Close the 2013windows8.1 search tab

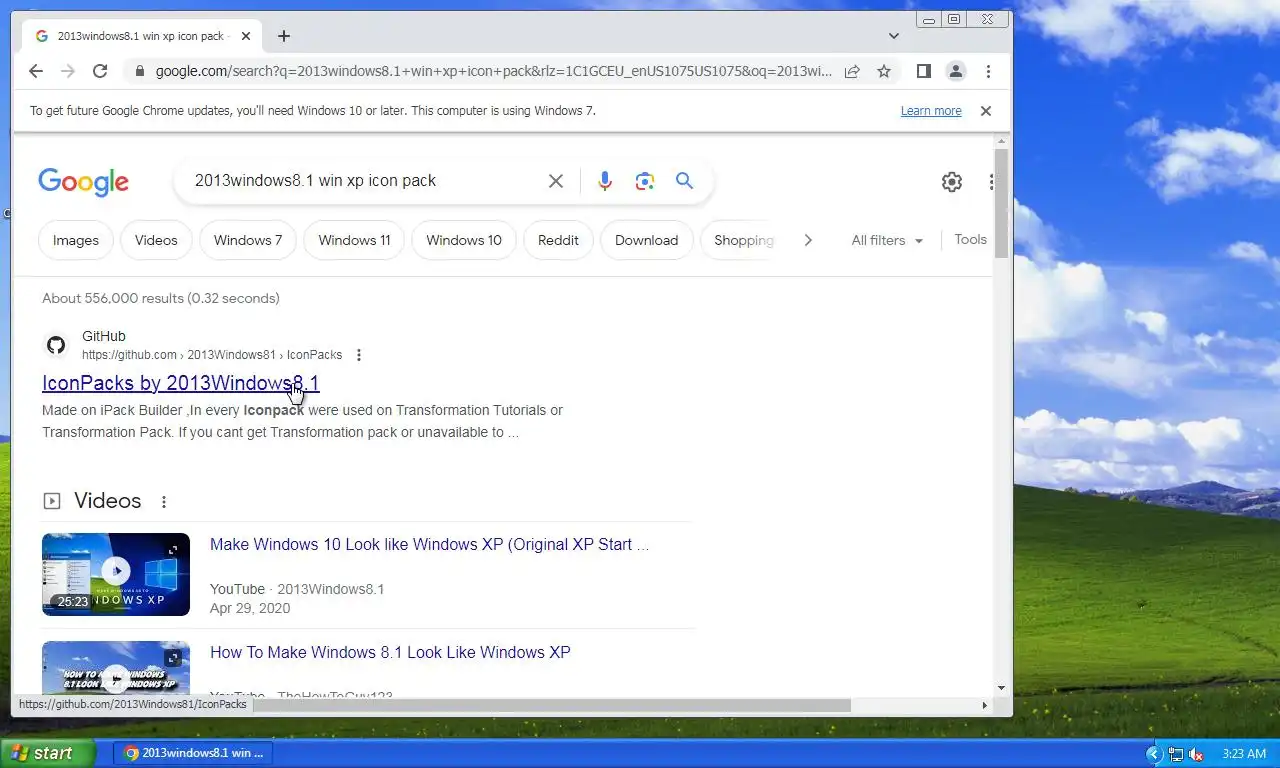tap(246, 36)
